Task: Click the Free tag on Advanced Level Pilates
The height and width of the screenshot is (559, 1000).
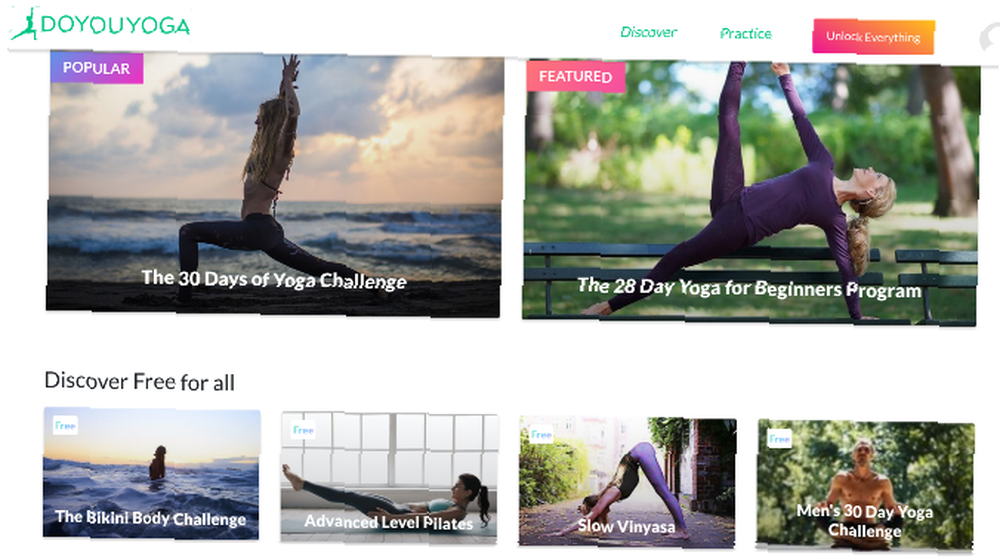Action: (x=303, y=430)
